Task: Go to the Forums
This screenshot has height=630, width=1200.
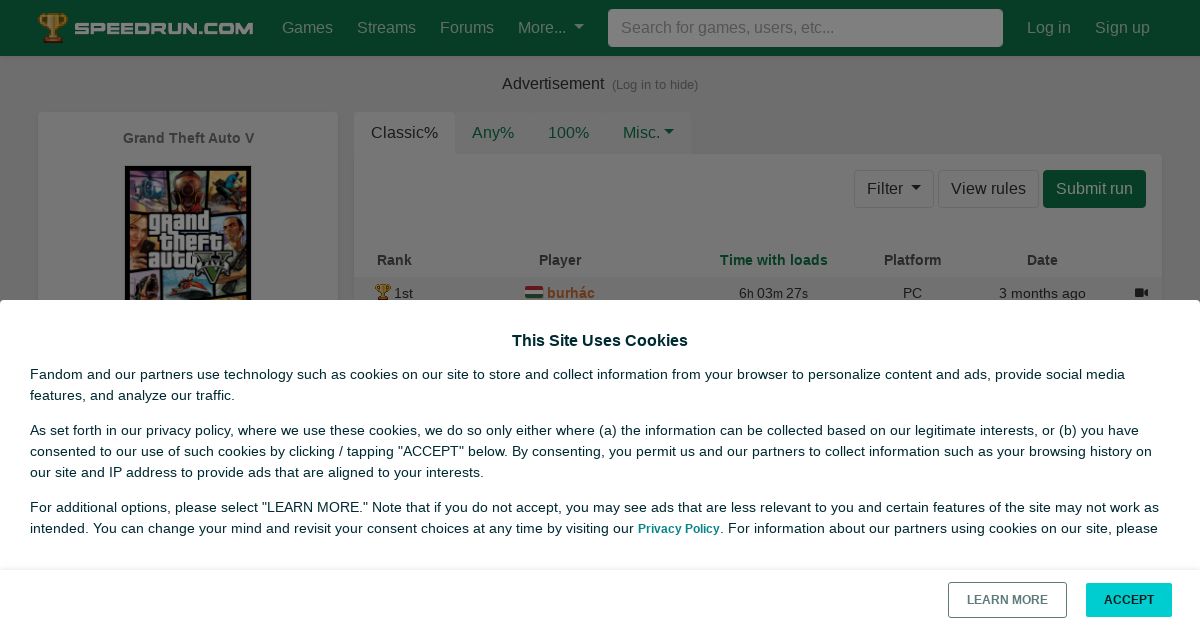Action: (x=467, y=28)
